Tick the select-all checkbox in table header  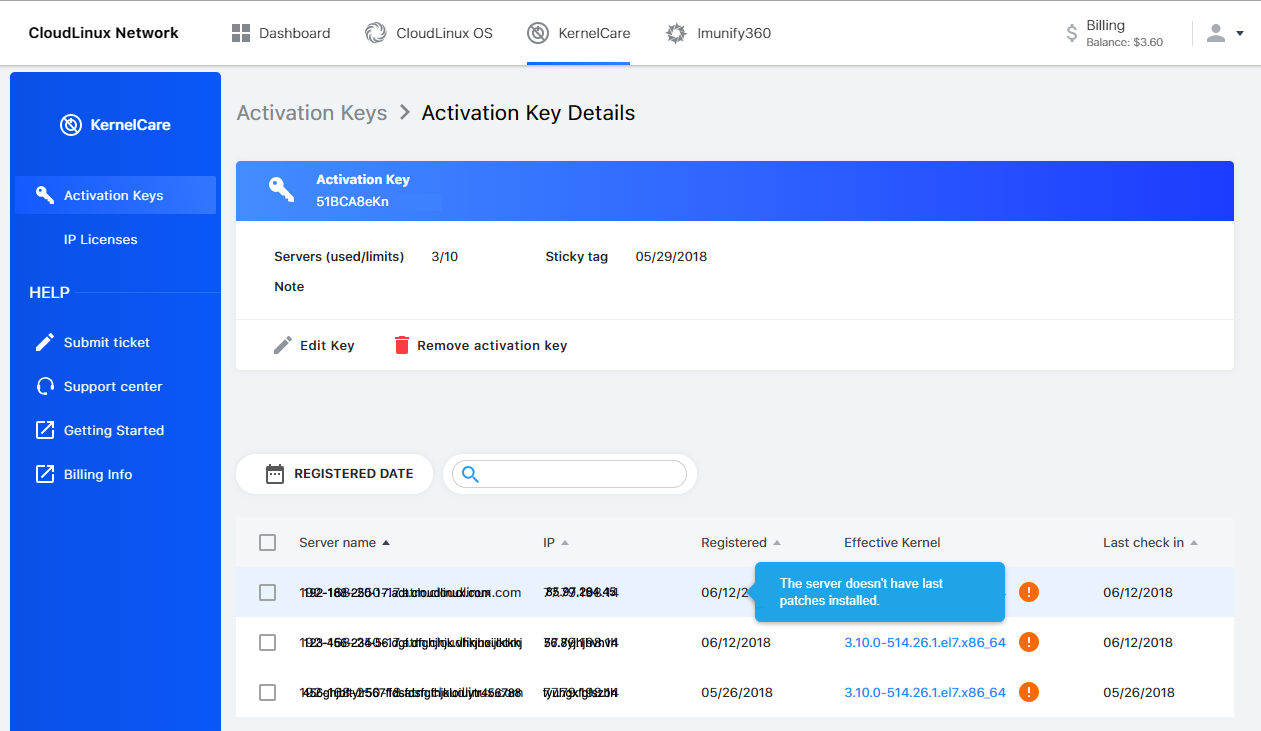pyautogui.click(x=267, y=542)
